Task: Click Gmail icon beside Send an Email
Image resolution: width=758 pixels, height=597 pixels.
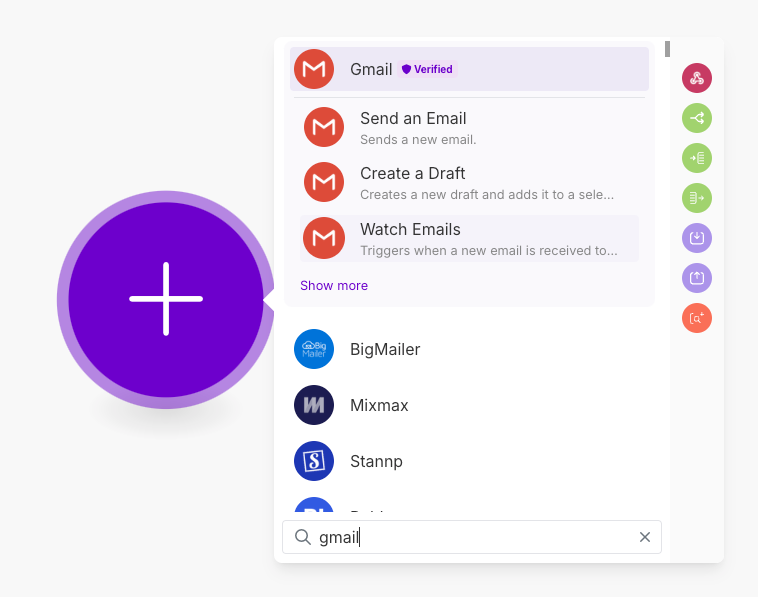Action: [324, 127]
